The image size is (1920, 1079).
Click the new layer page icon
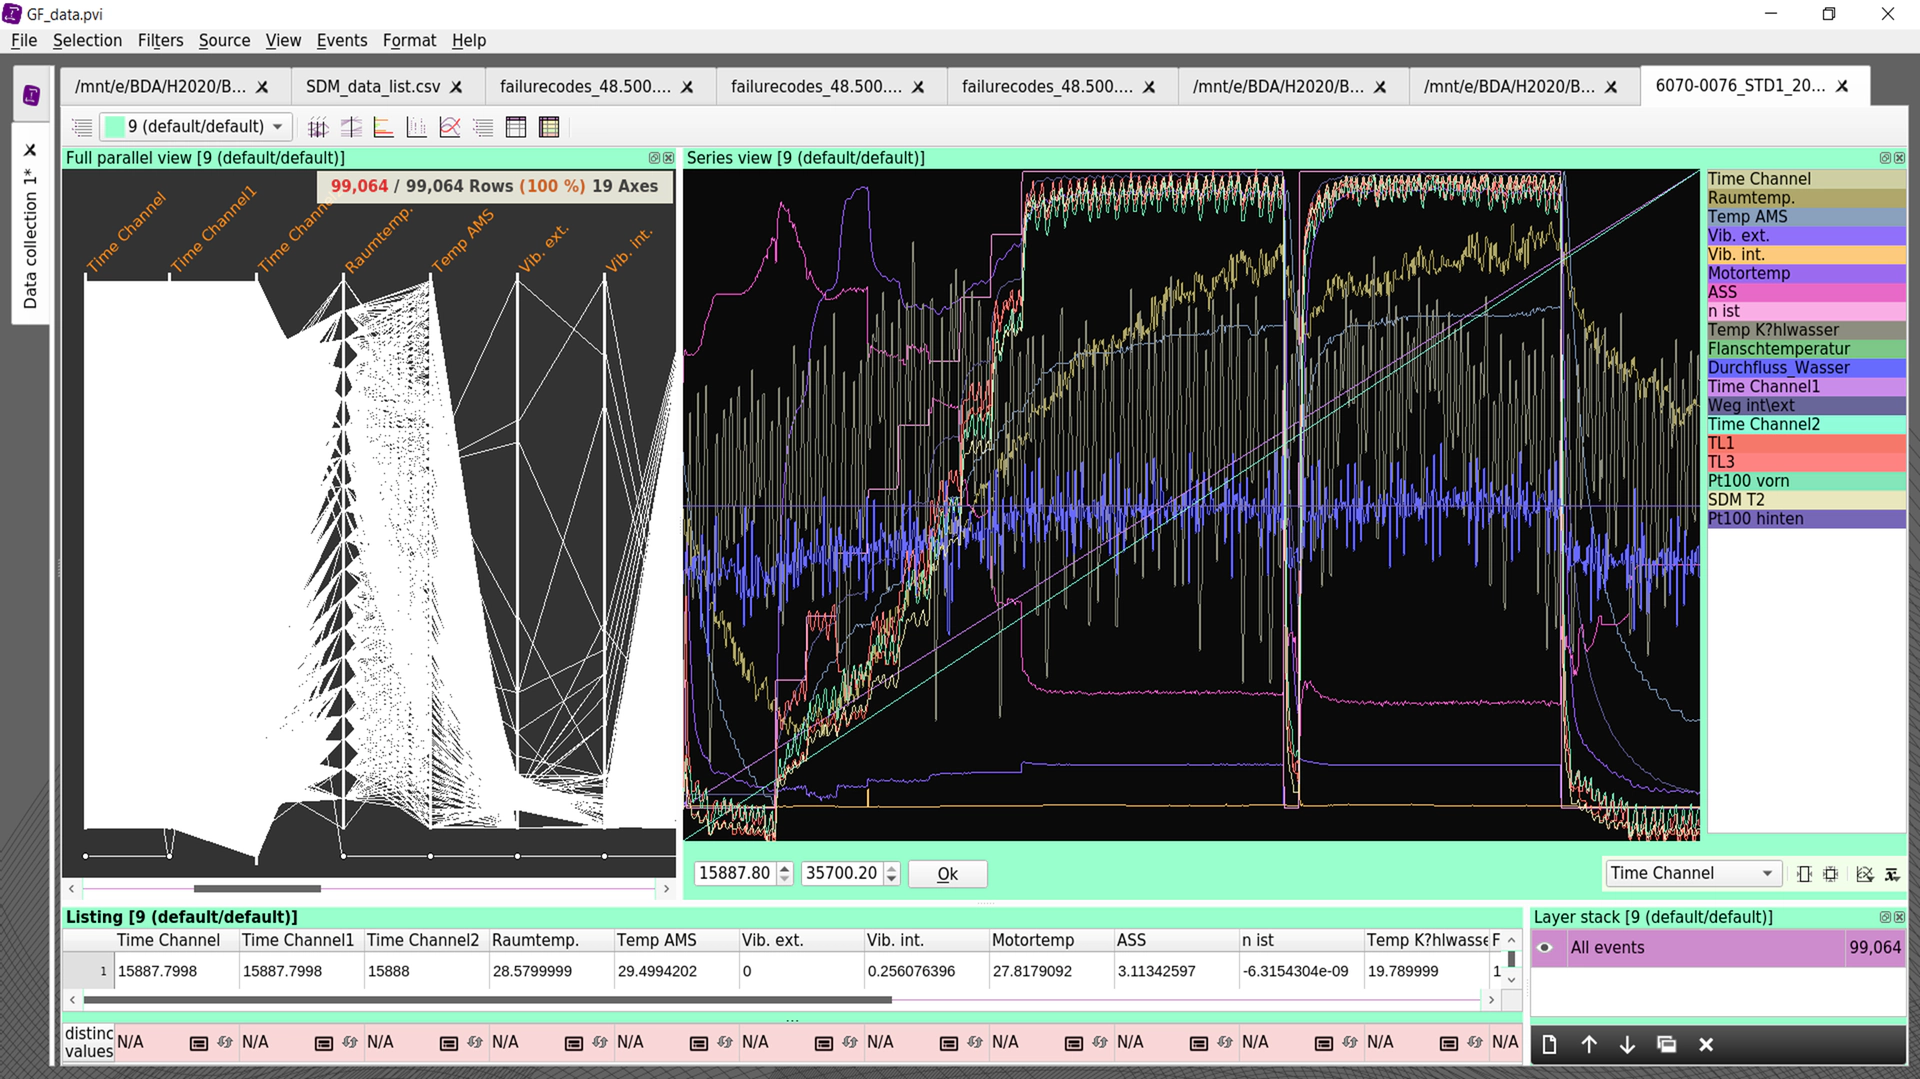click(x=1549, y=1044)
